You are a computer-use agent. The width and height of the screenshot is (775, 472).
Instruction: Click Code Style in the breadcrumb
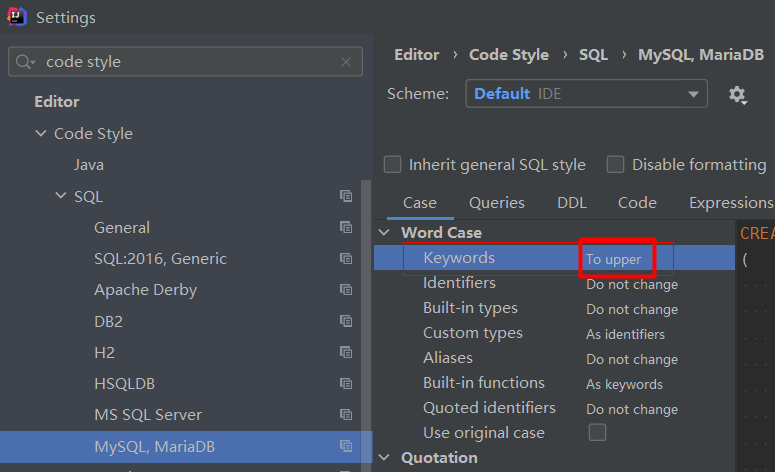pos(509,55)
